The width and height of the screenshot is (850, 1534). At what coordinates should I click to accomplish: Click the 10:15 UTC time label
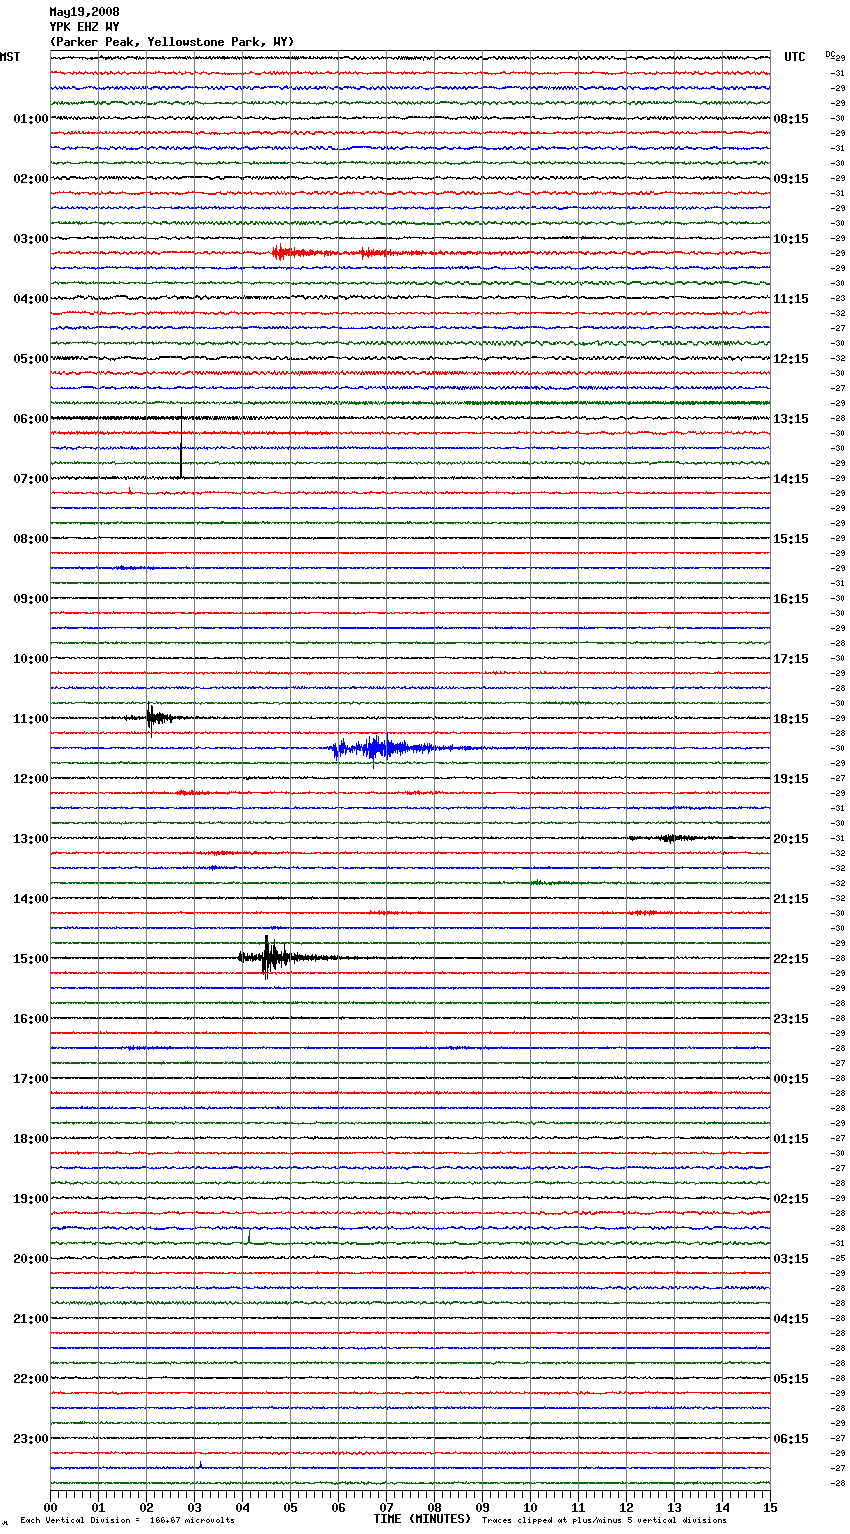[x=791, y=239]
